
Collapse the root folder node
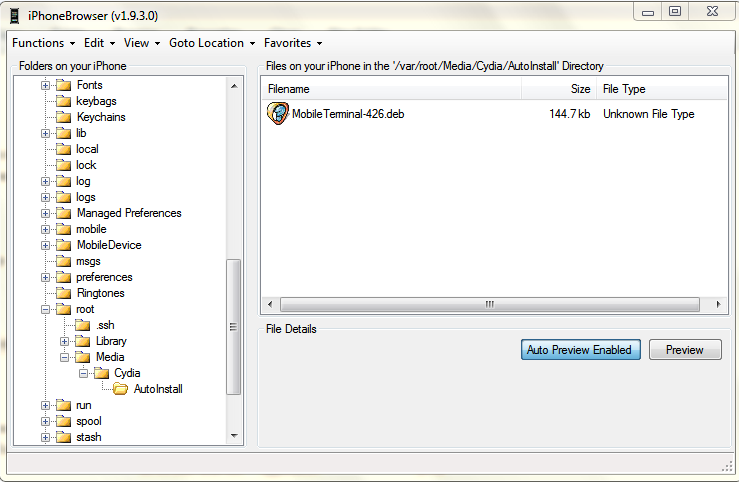click(x=45, y=310)
